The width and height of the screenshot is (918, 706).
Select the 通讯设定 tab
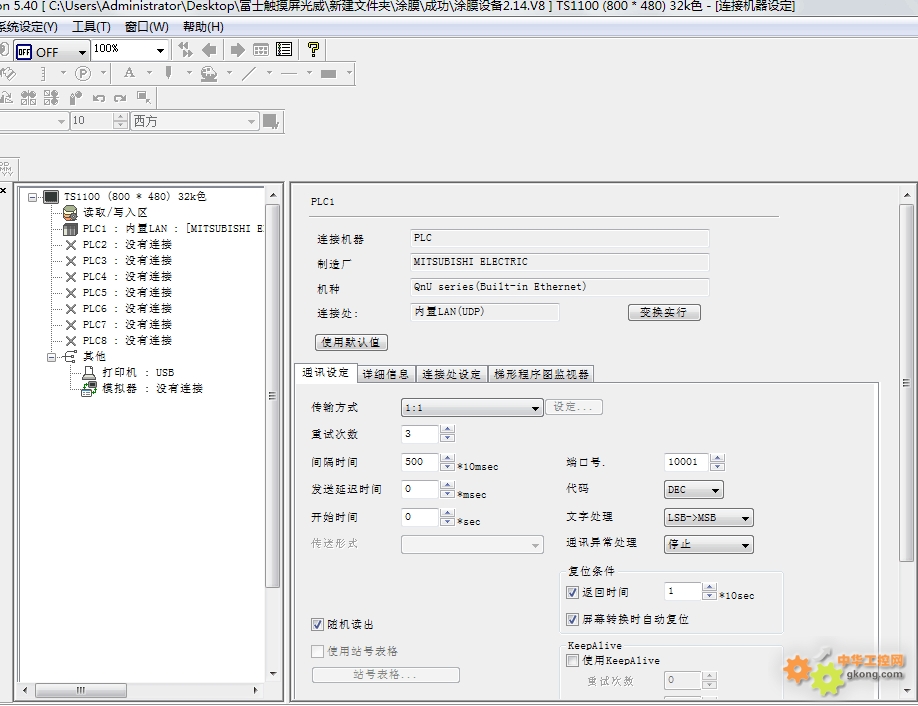tap(326, 373)
